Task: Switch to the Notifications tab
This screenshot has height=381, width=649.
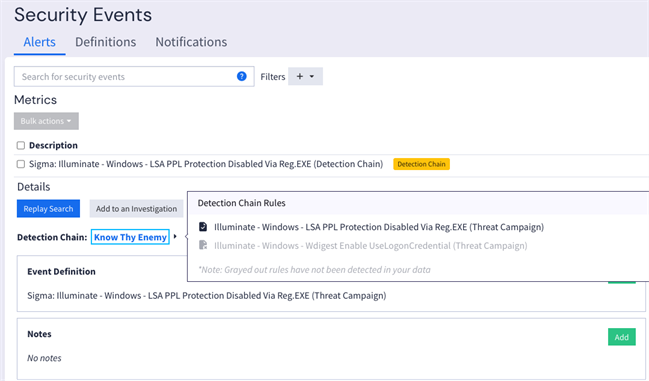Action: [191, 42]
